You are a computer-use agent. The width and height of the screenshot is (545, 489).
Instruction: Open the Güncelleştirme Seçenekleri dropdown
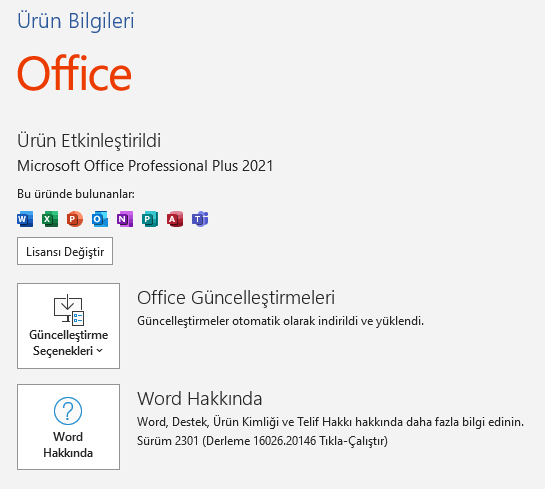pos(68,326)
